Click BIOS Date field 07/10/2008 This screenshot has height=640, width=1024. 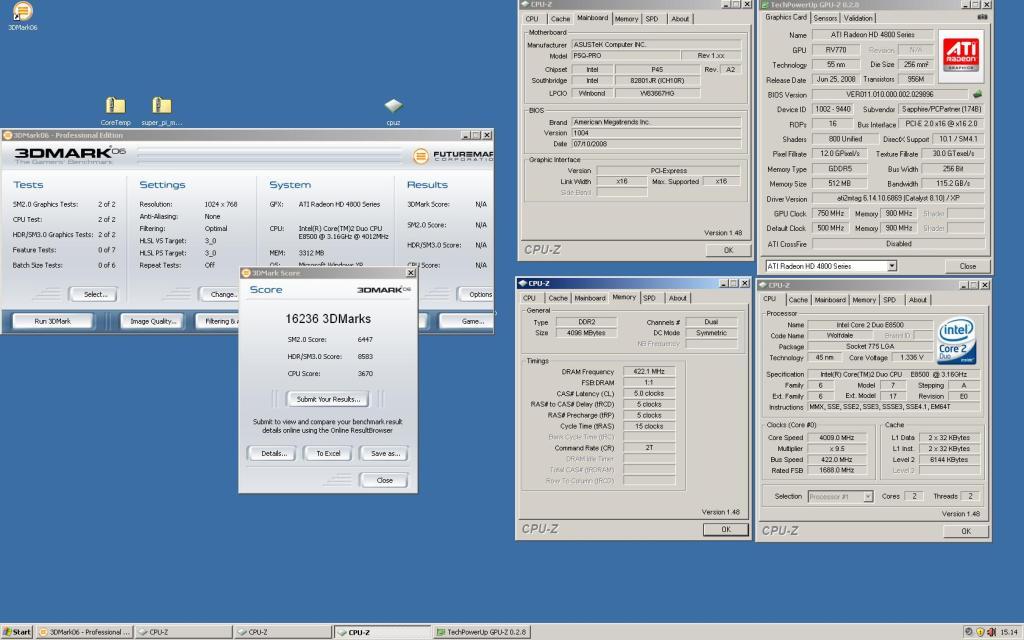click(x=656, y=144)
